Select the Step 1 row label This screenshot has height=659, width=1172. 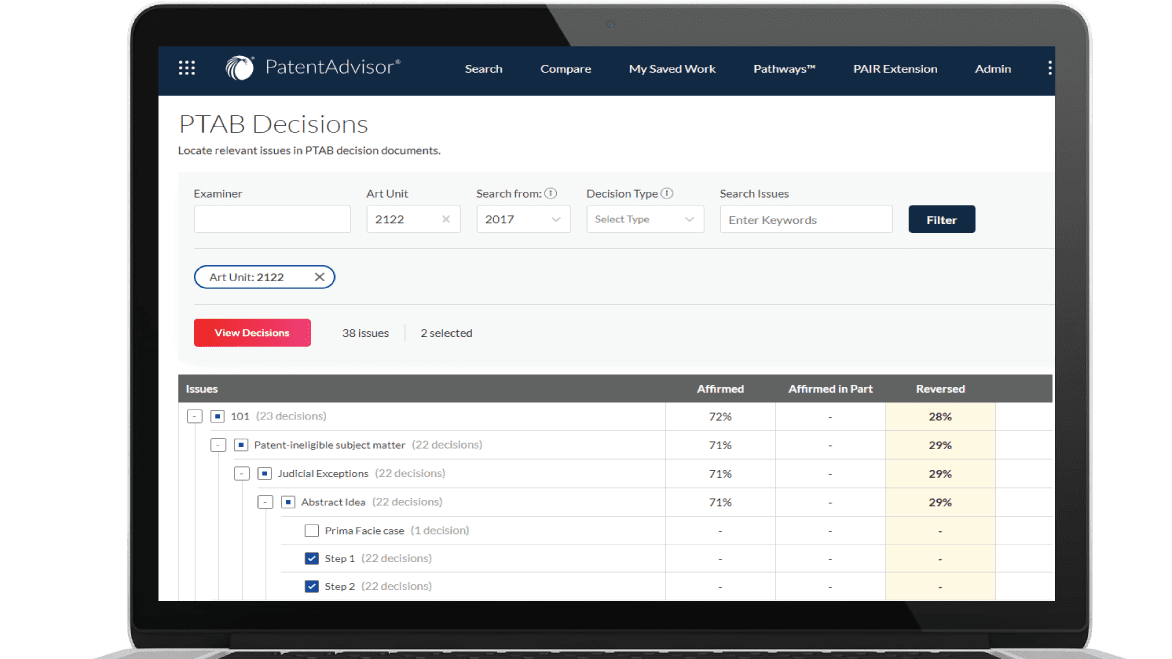coord(339,558)
